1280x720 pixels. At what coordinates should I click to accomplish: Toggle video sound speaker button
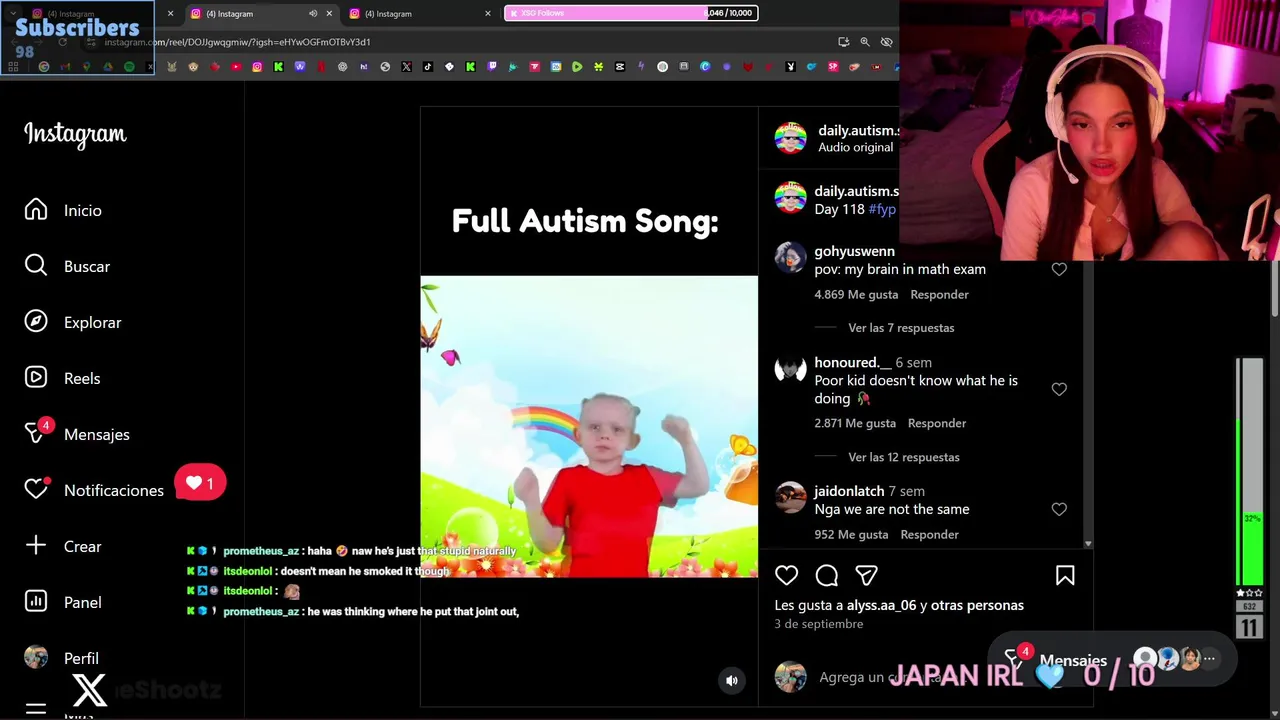(x=732, y=680)
